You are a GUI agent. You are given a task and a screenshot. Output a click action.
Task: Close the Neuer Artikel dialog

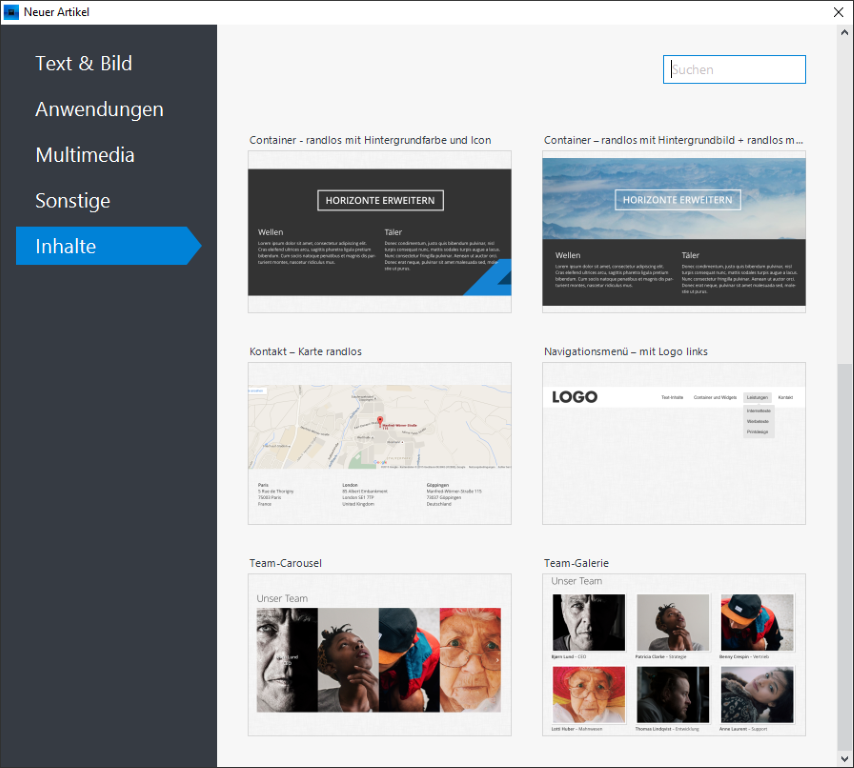point(839,12)
